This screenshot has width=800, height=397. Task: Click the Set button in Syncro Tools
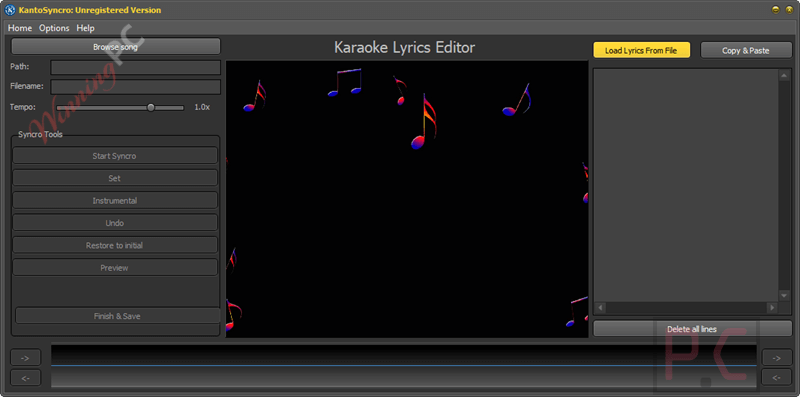pos(115,178)
